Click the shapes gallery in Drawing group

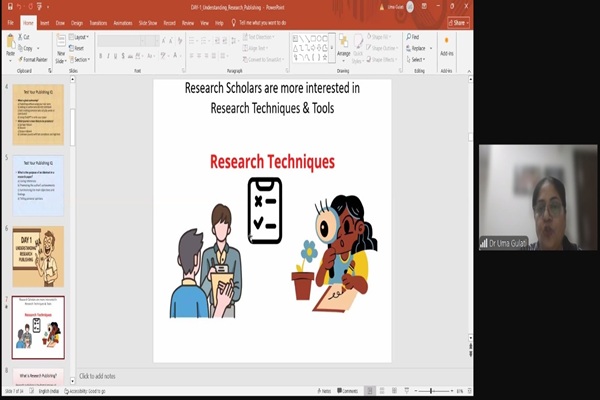[x=310, y=45]
